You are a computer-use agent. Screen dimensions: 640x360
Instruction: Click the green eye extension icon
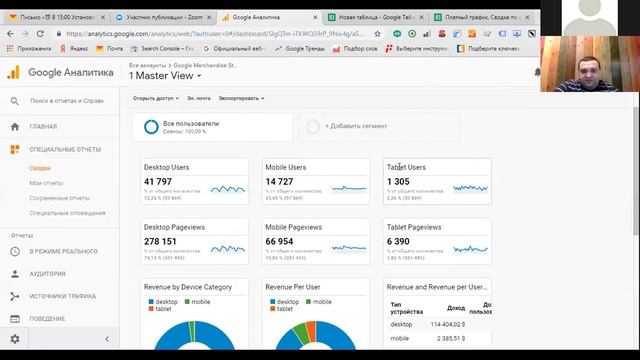pos(397,34)
